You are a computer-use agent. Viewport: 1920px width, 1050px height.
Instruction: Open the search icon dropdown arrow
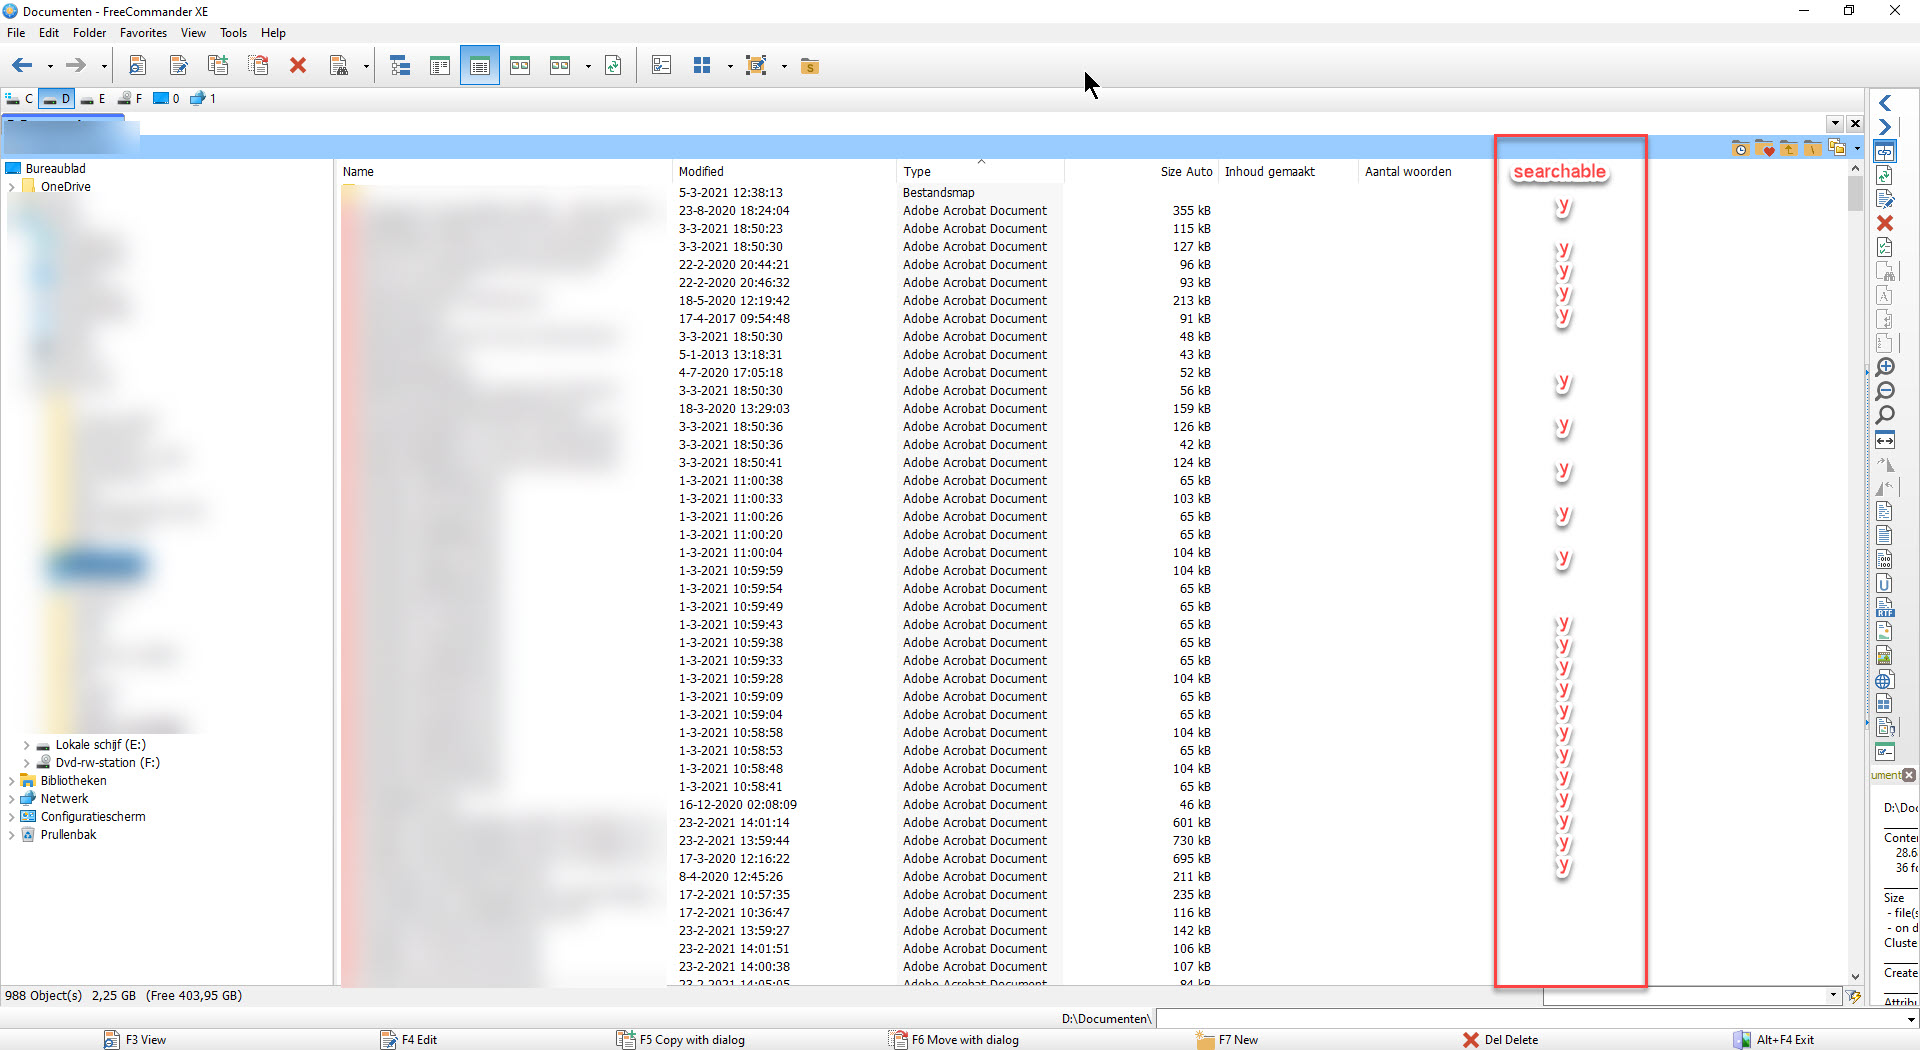(366, 67)
